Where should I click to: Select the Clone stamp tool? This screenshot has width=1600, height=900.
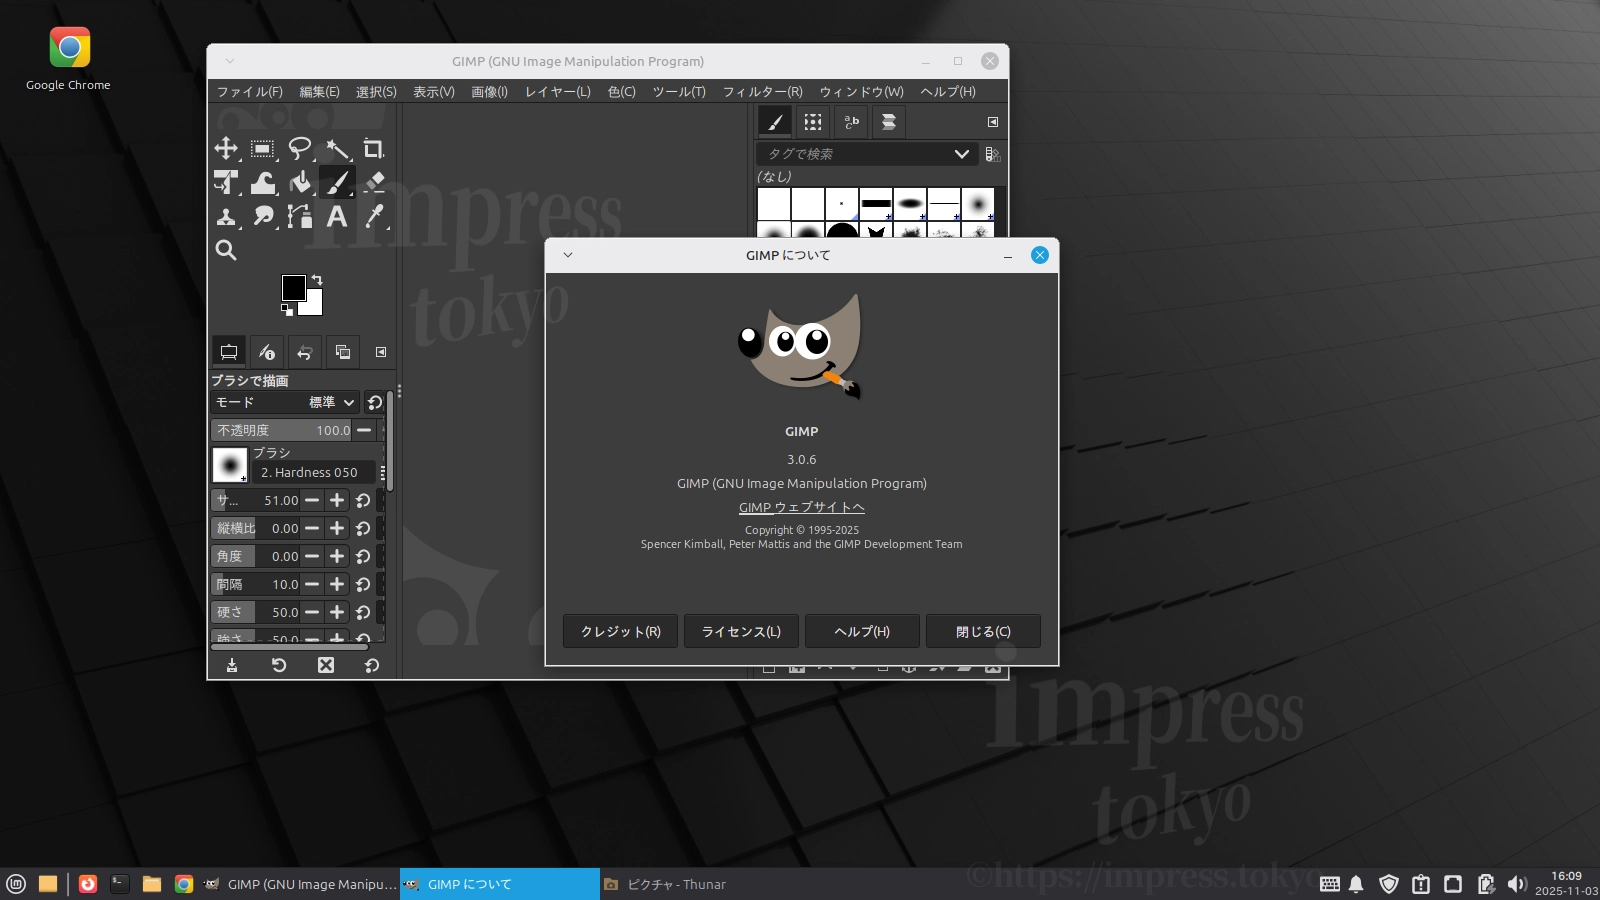226,216
